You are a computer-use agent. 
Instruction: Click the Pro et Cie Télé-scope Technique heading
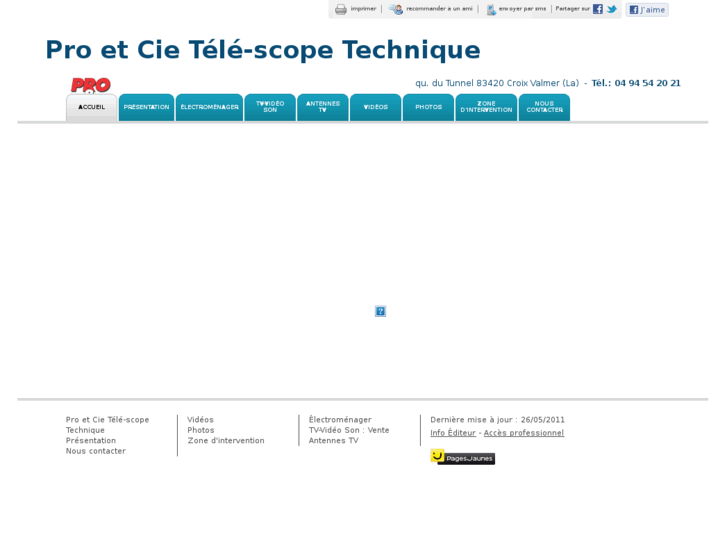coord(263,50)
